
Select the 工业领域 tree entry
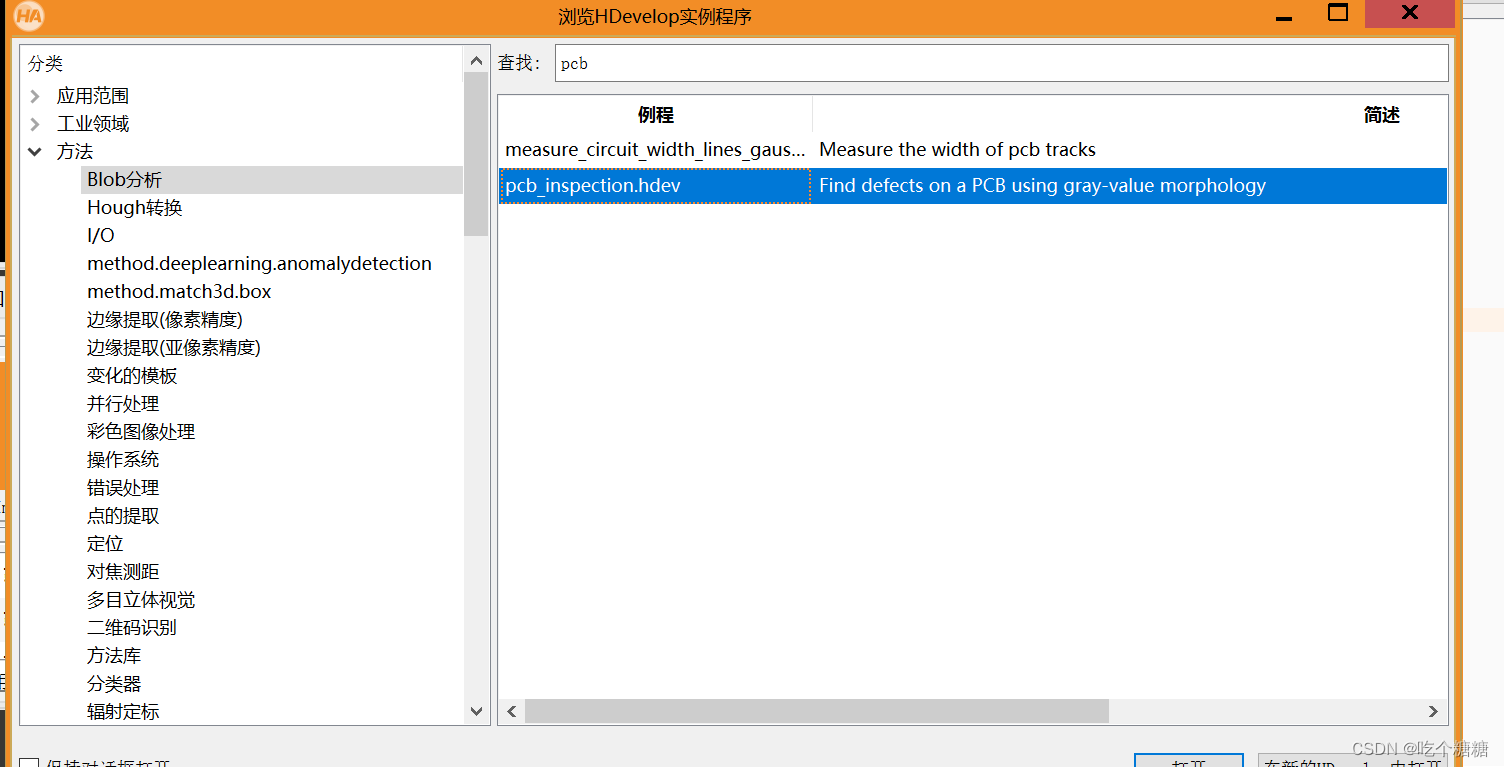click(93, 124)
